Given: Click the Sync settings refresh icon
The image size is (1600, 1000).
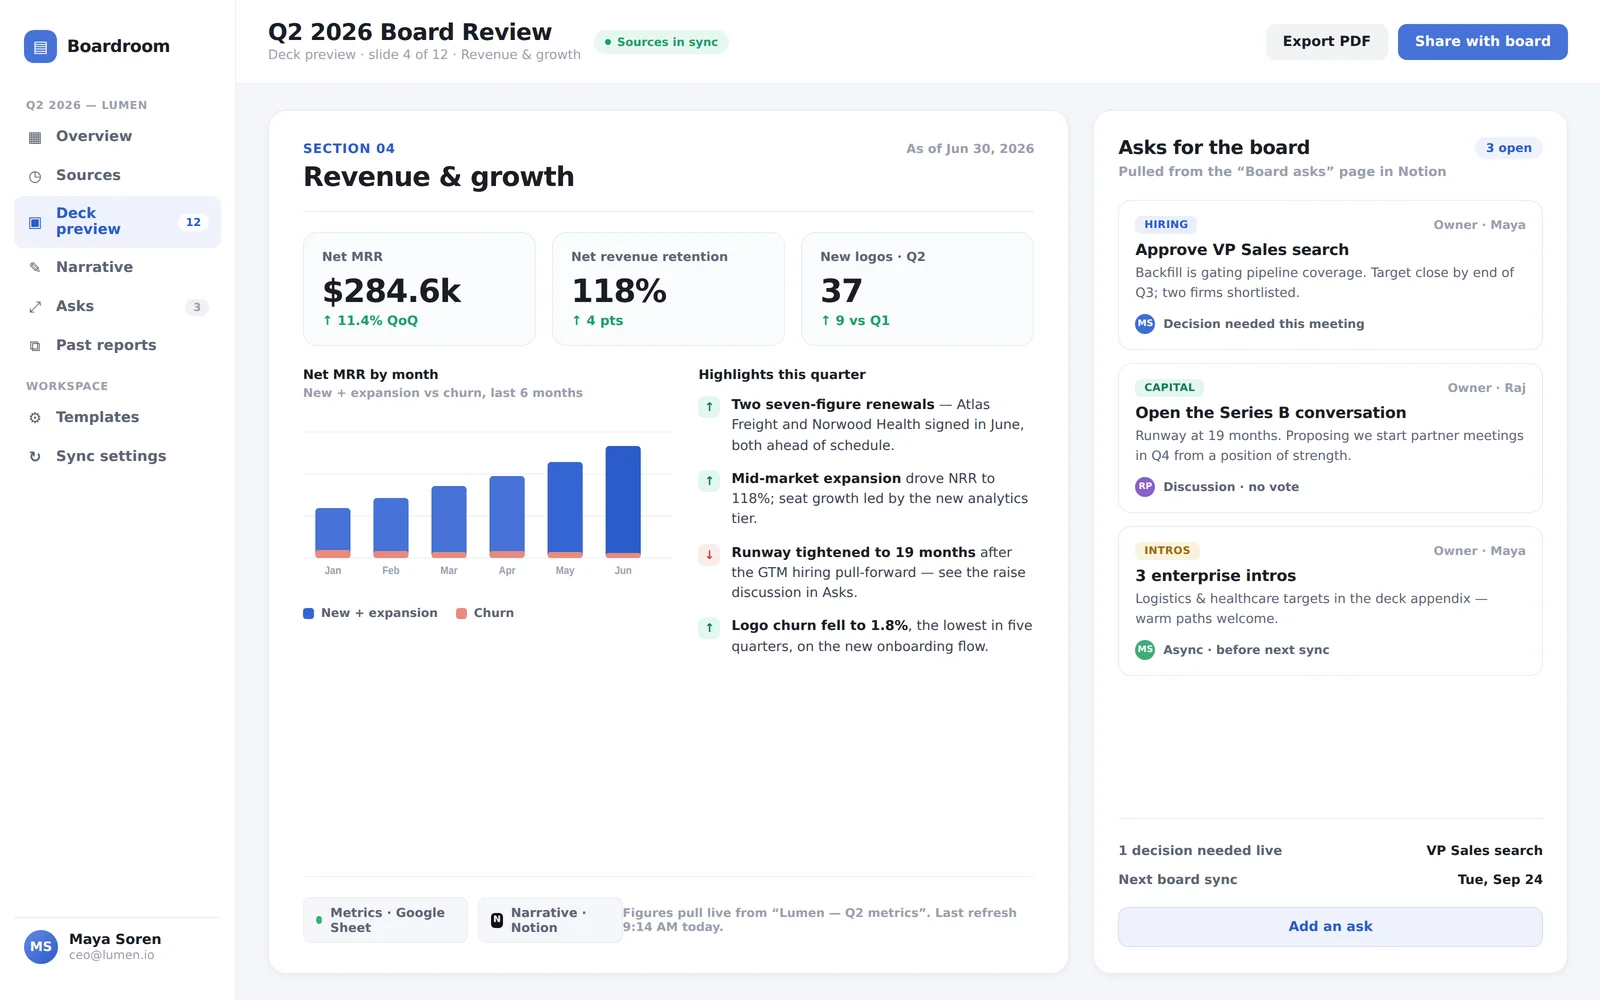Looking at the screenshot, I should (x=35, y=457).
